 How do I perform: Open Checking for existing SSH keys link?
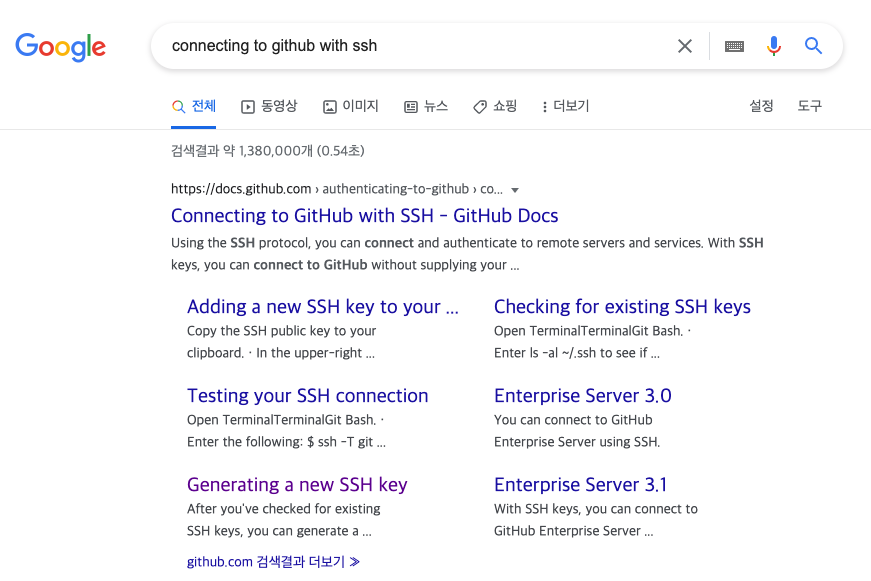point(622,307)
